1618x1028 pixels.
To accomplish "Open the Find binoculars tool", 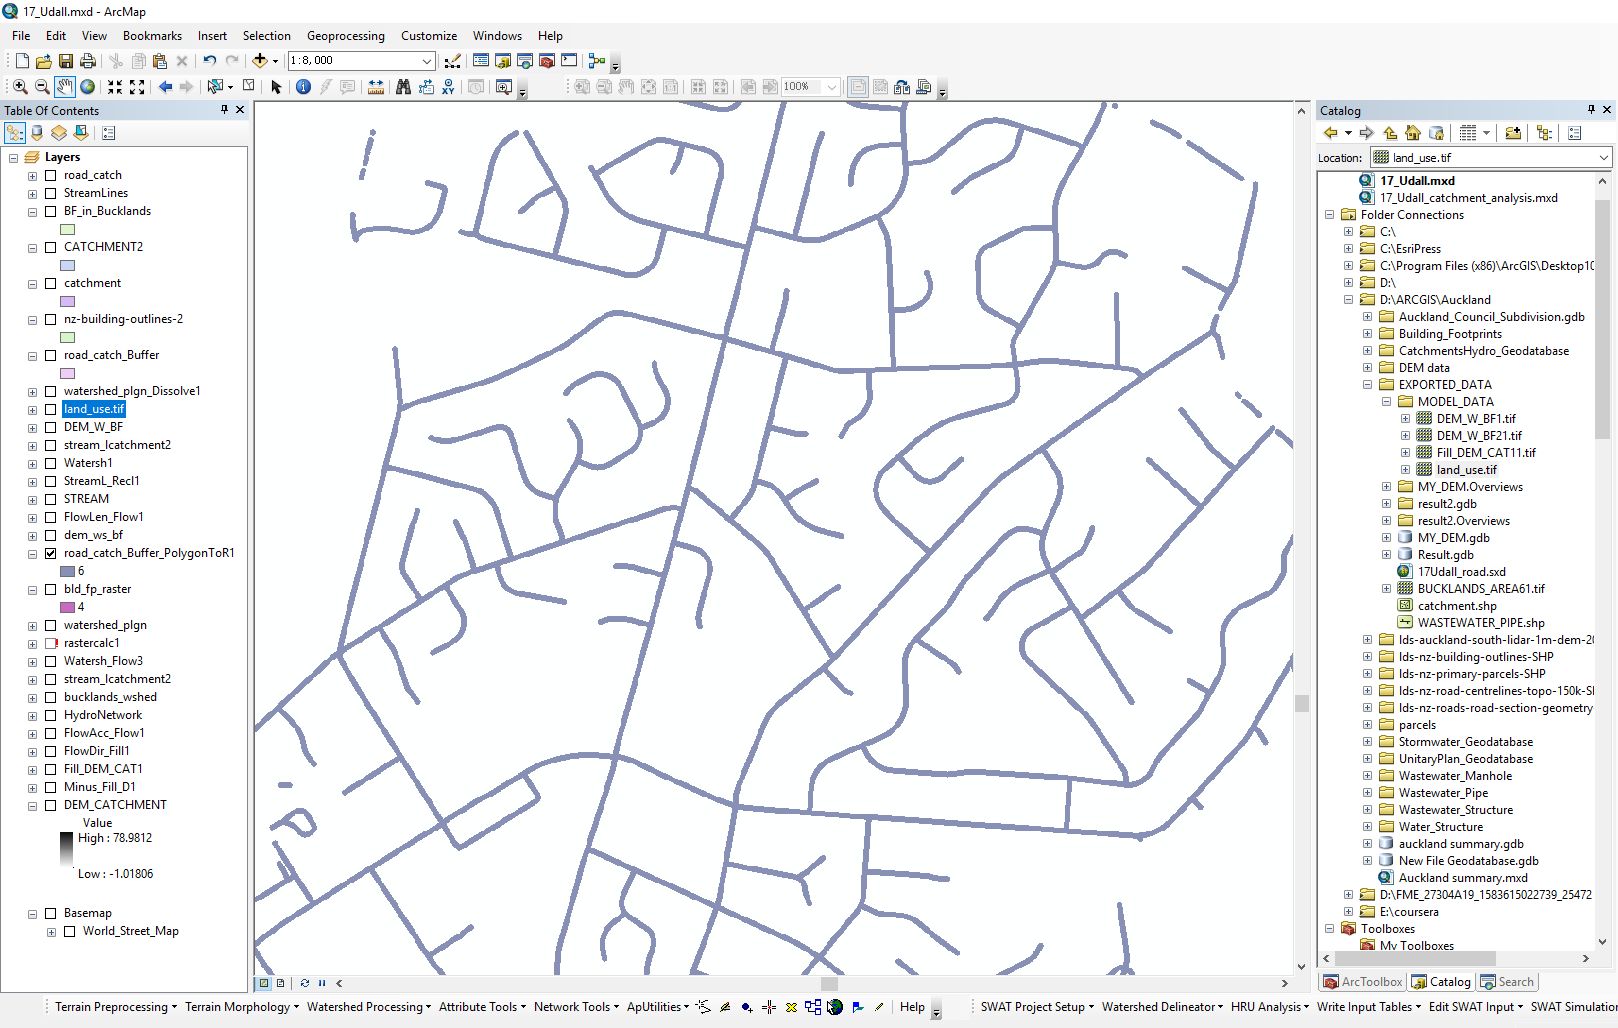I will 403,87.
